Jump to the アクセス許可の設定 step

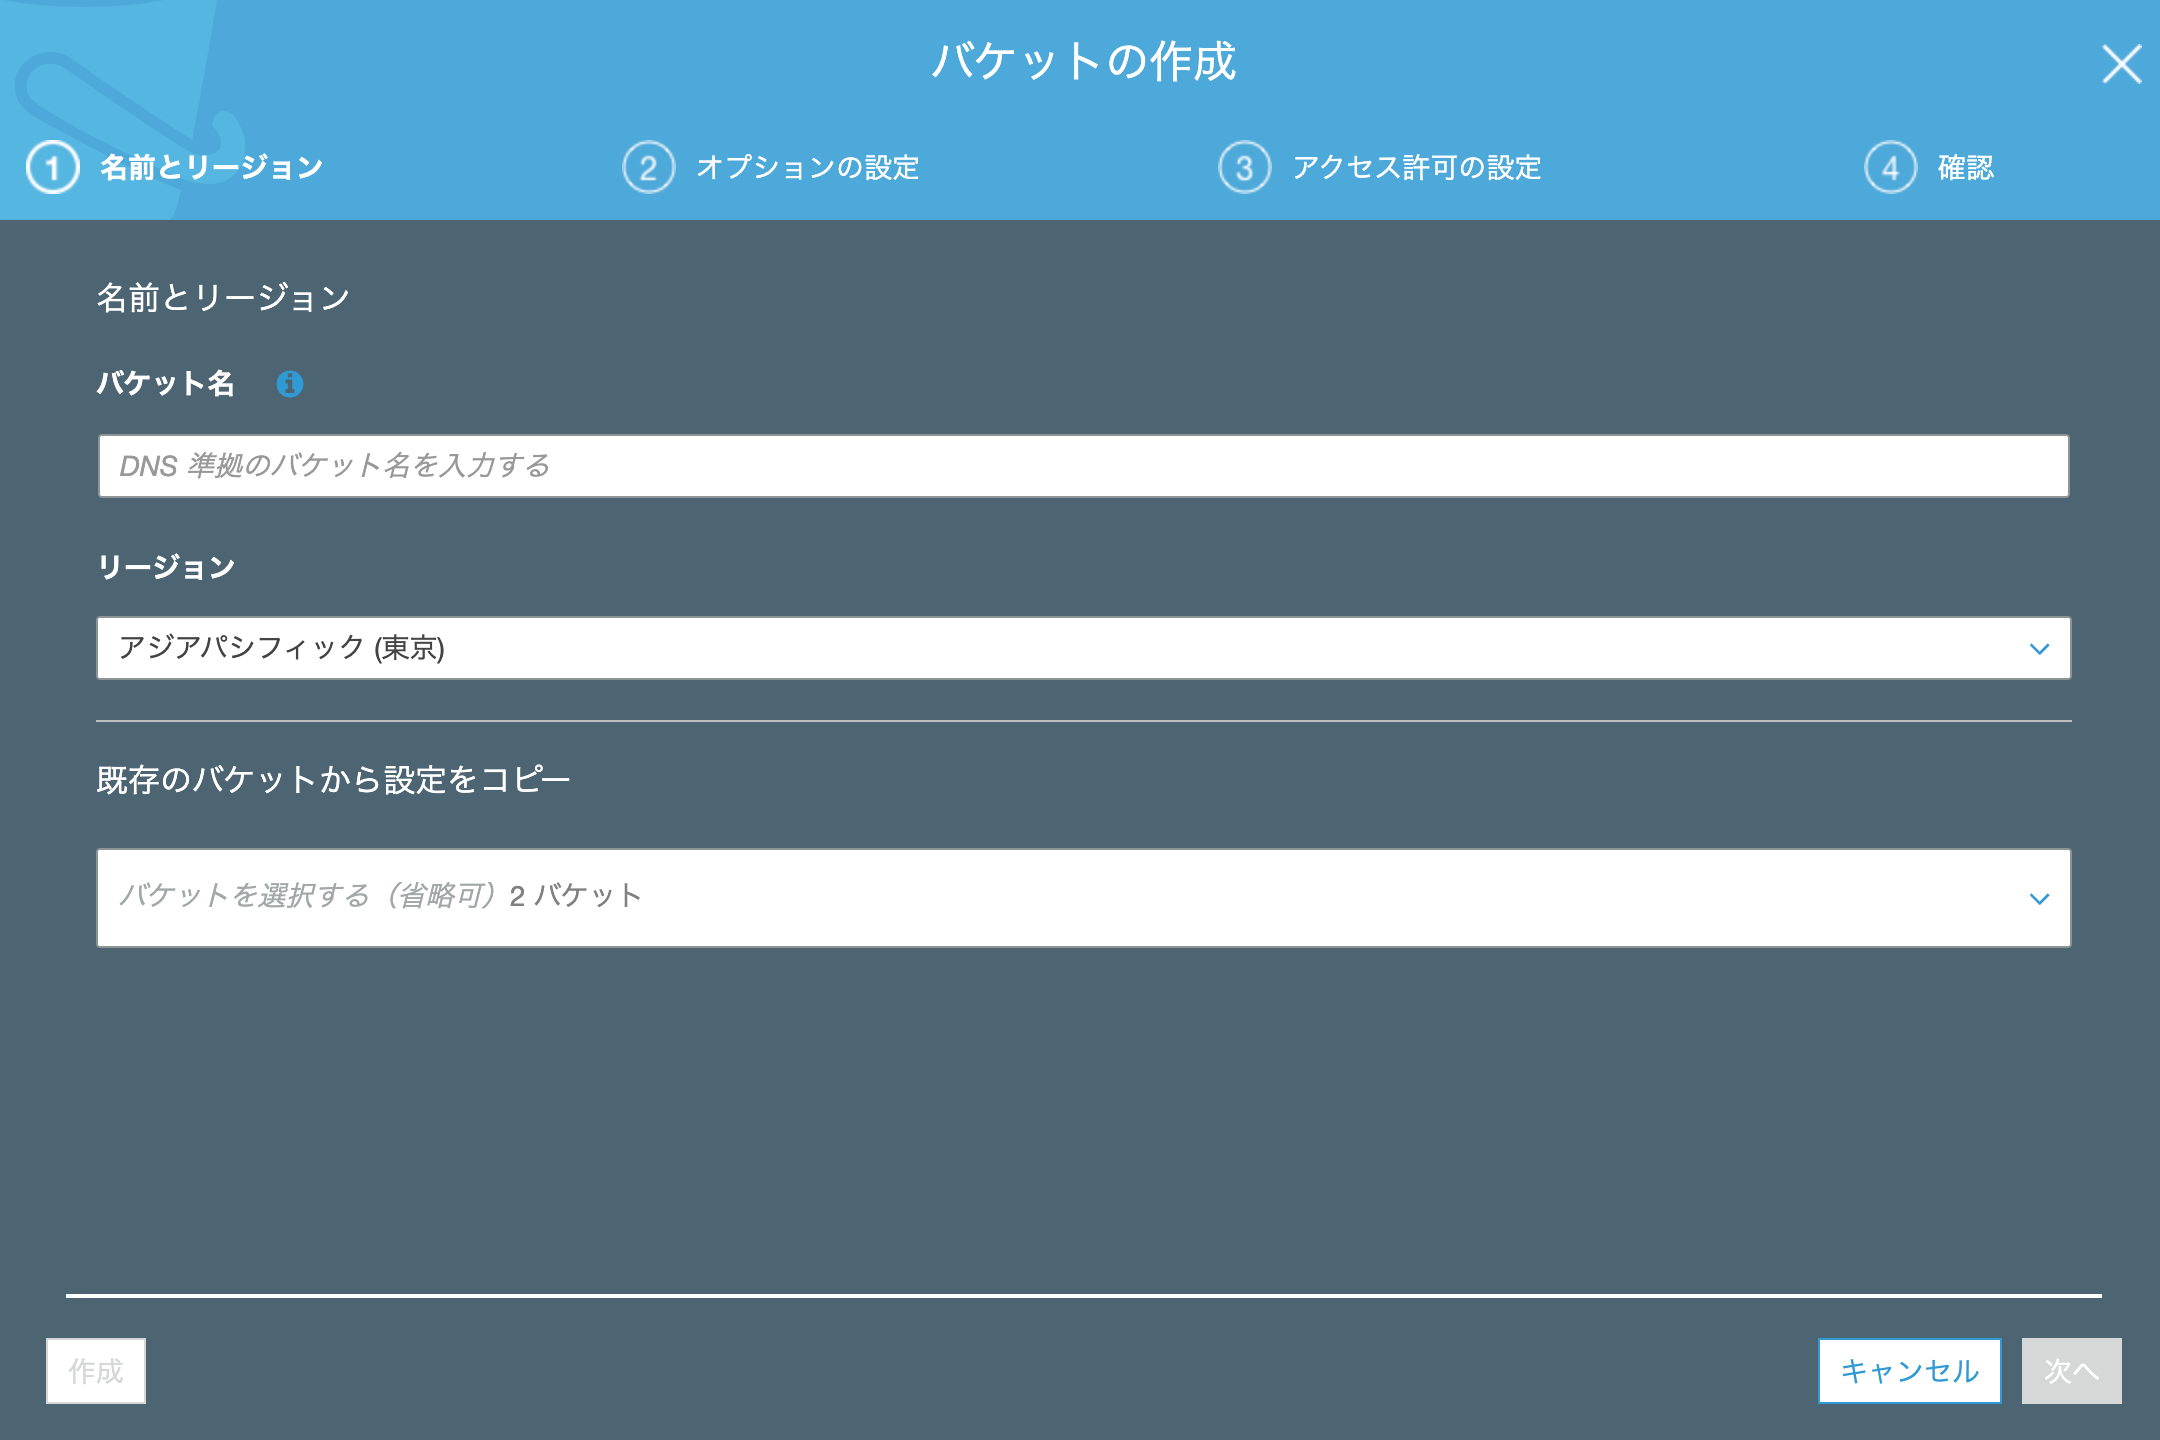(1416, 168)
